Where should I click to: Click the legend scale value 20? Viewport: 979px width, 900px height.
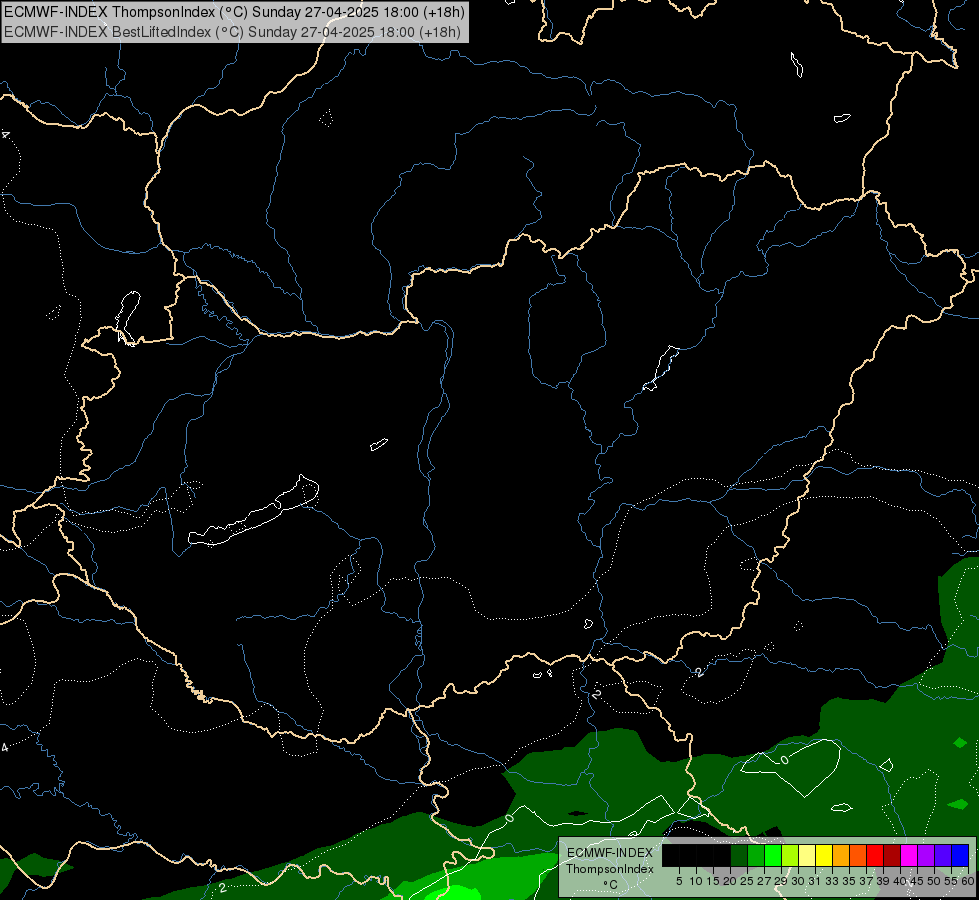coord(730,881)
